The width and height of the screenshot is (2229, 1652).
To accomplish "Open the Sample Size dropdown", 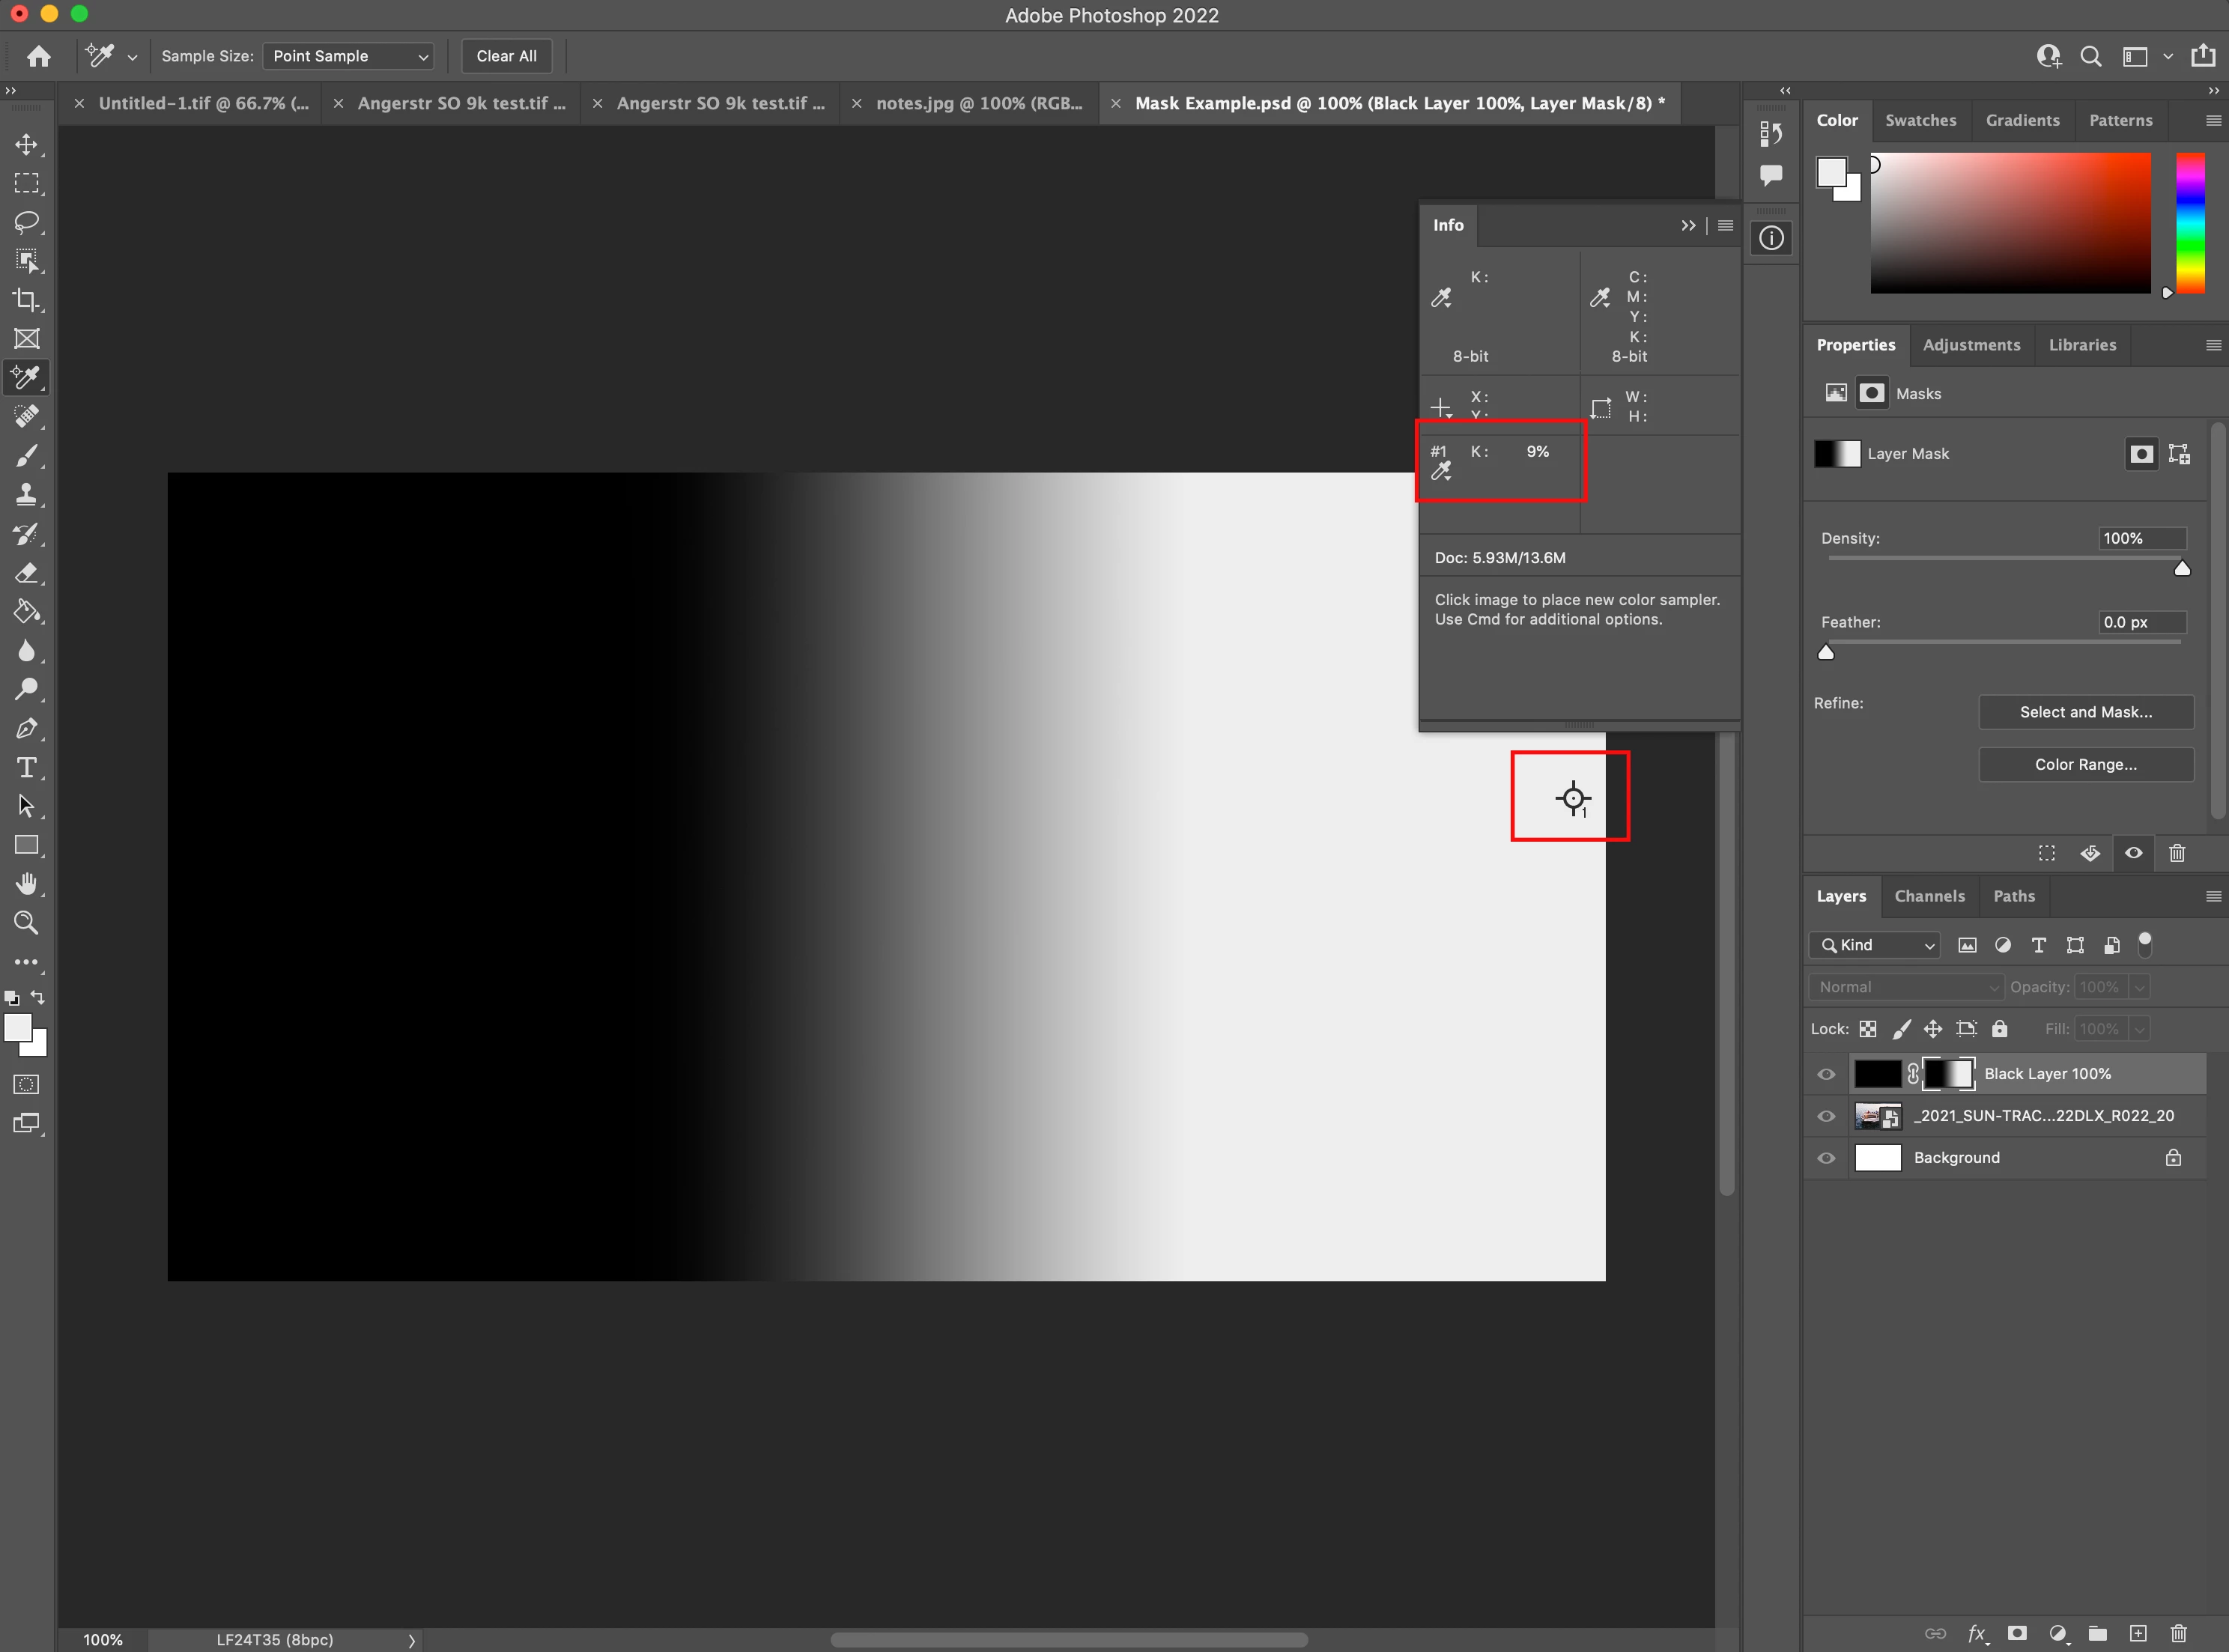I will pos(348,56).
